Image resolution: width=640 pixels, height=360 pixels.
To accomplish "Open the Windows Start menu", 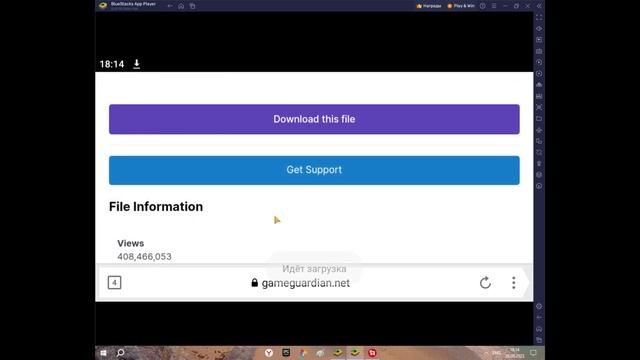I will point(103,353).
